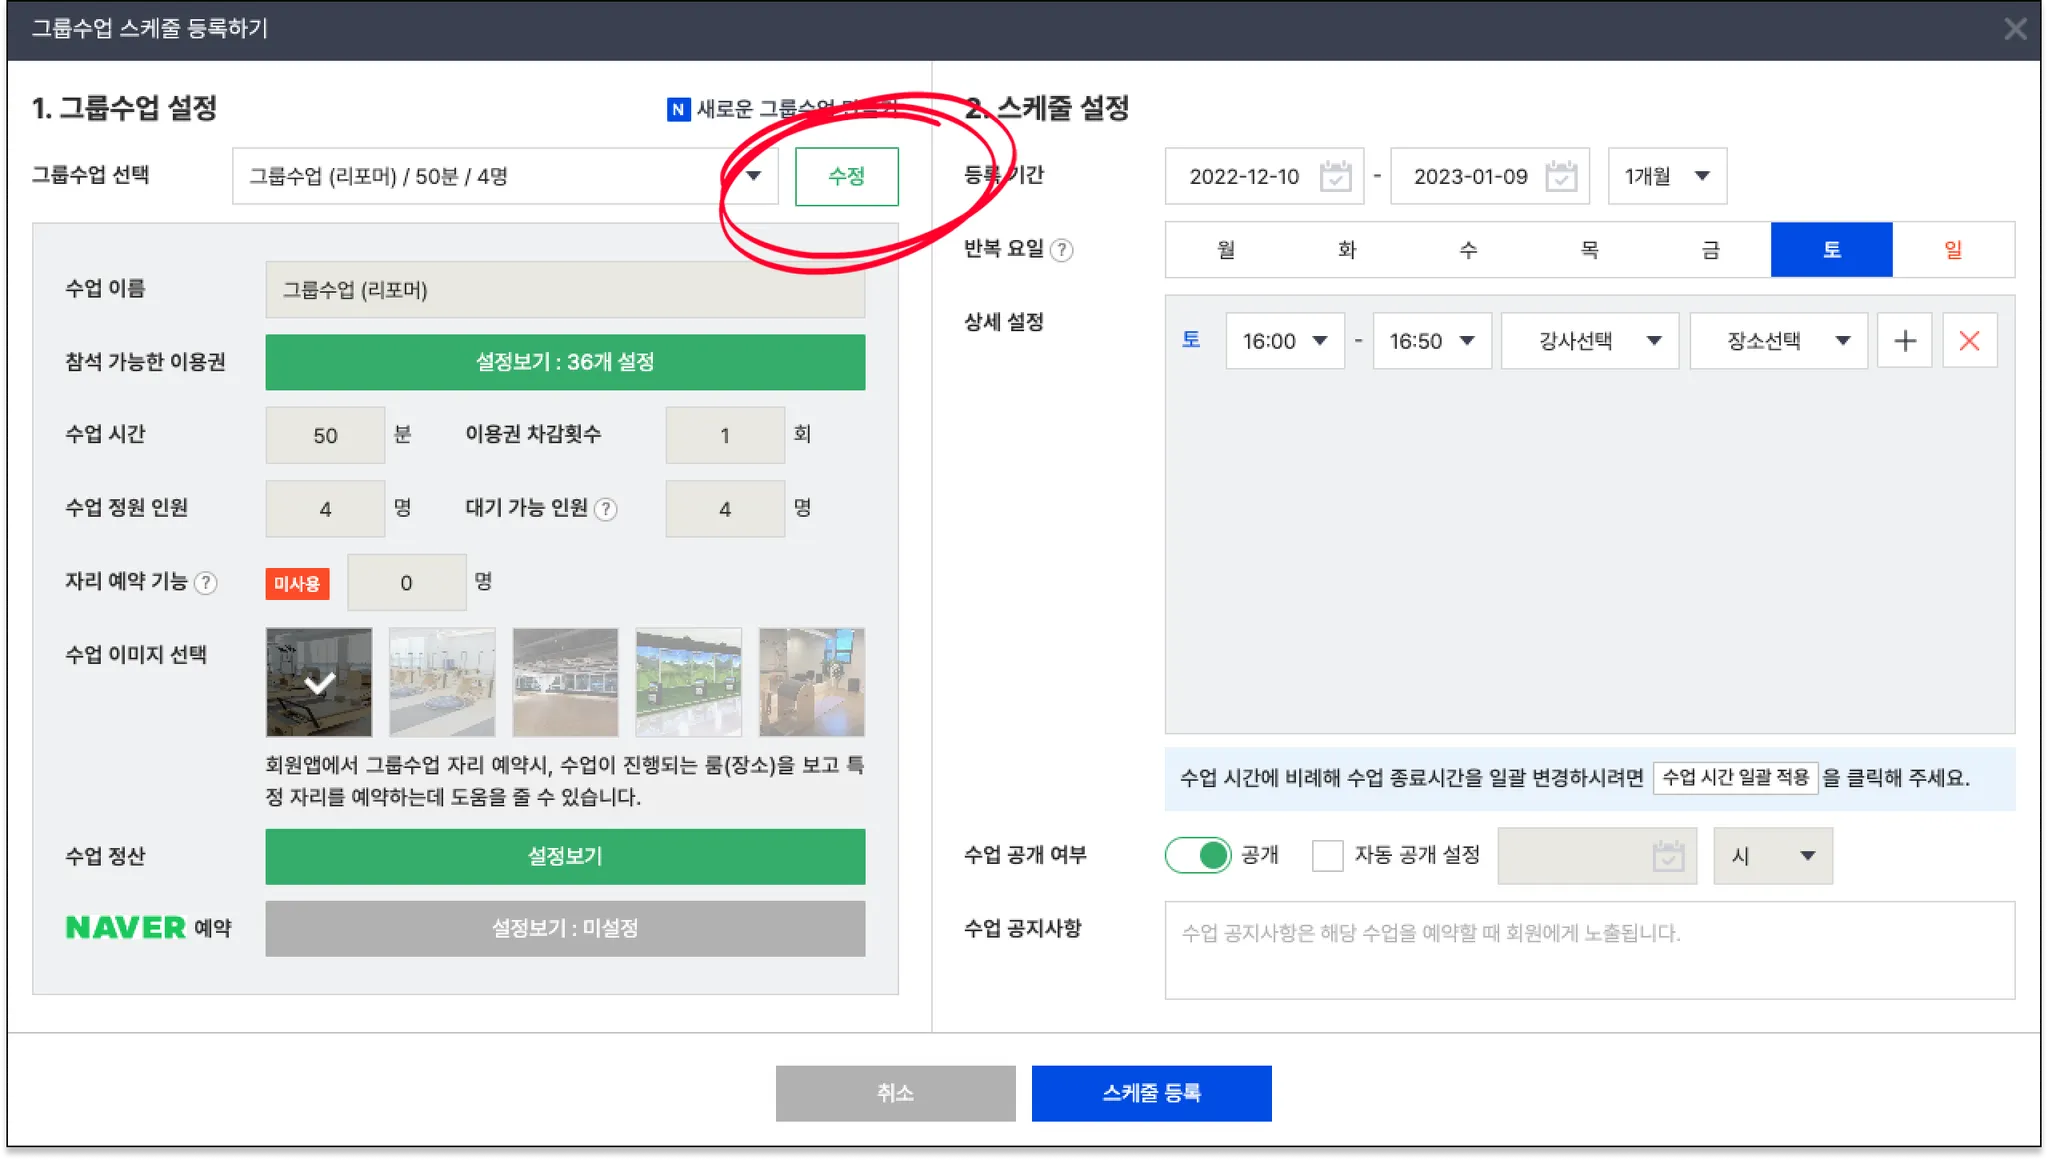Click the blue 스케줄 등록 button
The height and width of the screenshot is (1160, 2048).
[1151, 1093]
